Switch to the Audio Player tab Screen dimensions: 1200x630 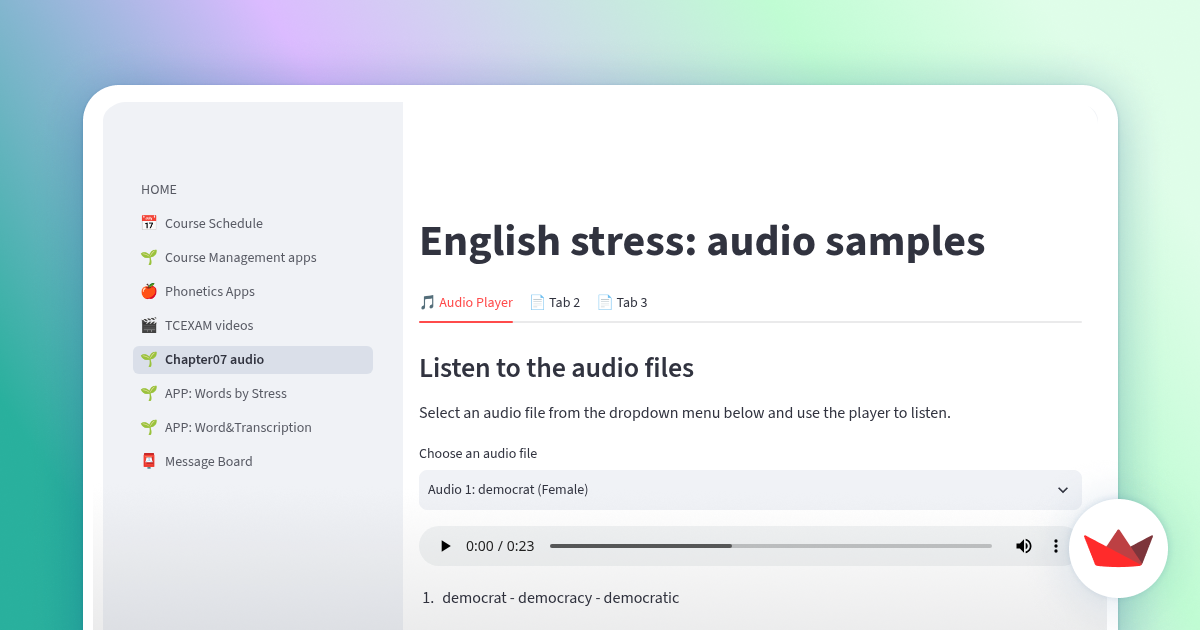(x=466, y=302)
